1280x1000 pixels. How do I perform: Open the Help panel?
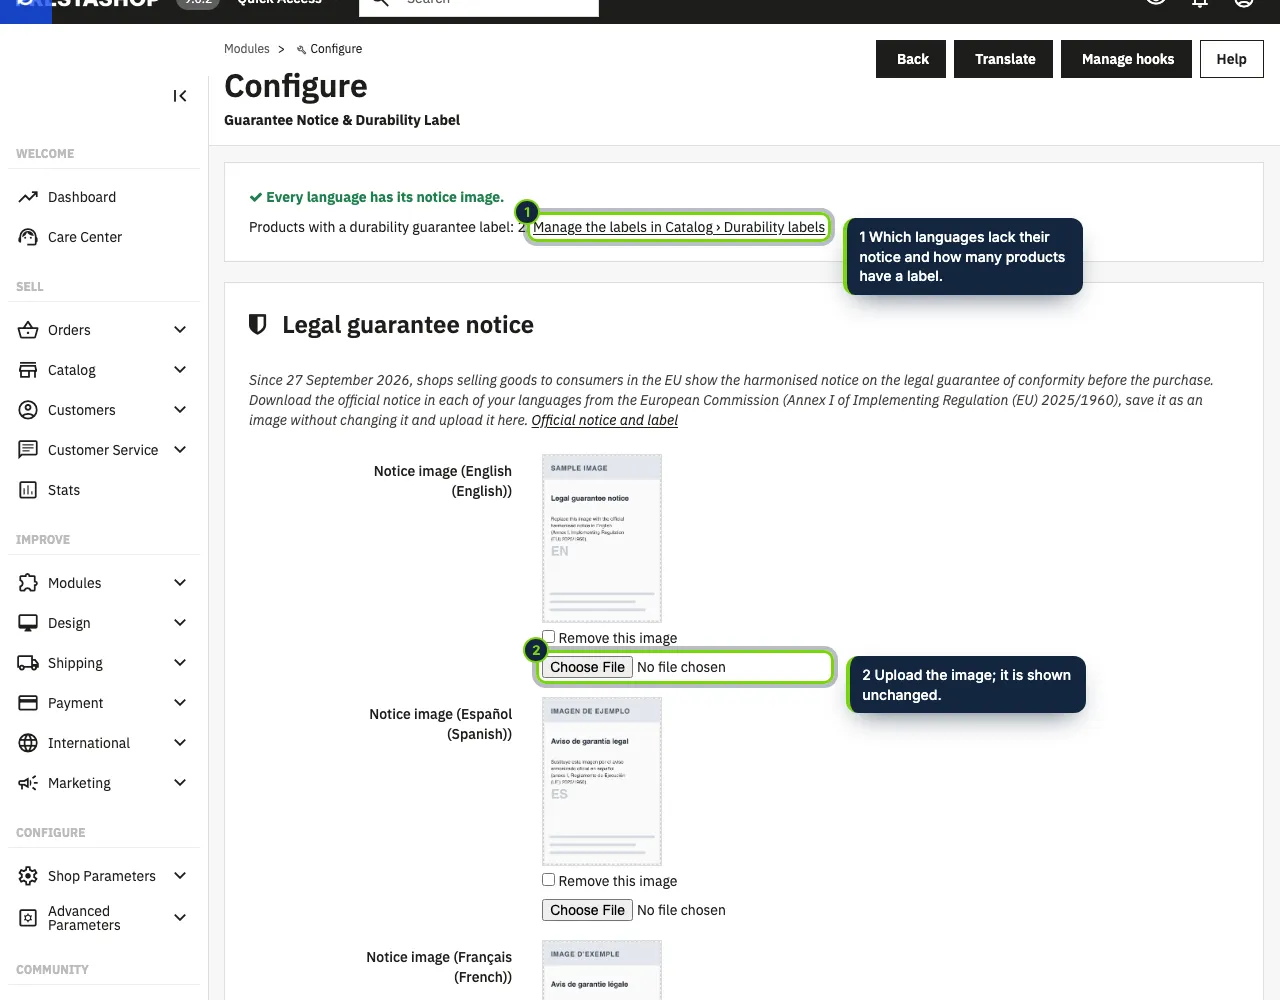click(x=1231, y=59)
